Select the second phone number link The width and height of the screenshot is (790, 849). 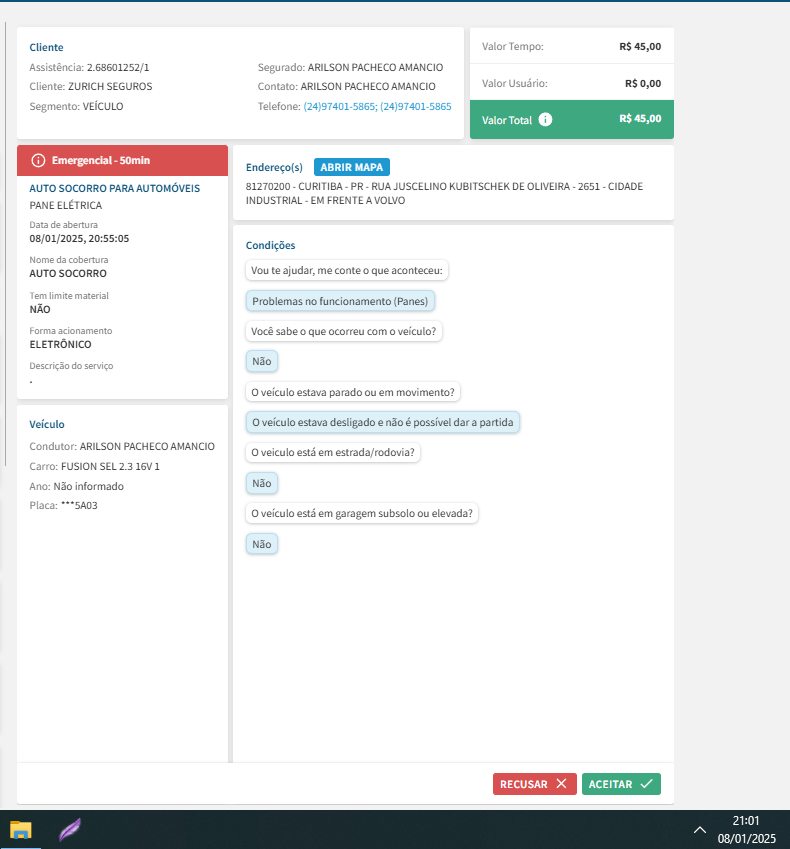pos(416,107)
